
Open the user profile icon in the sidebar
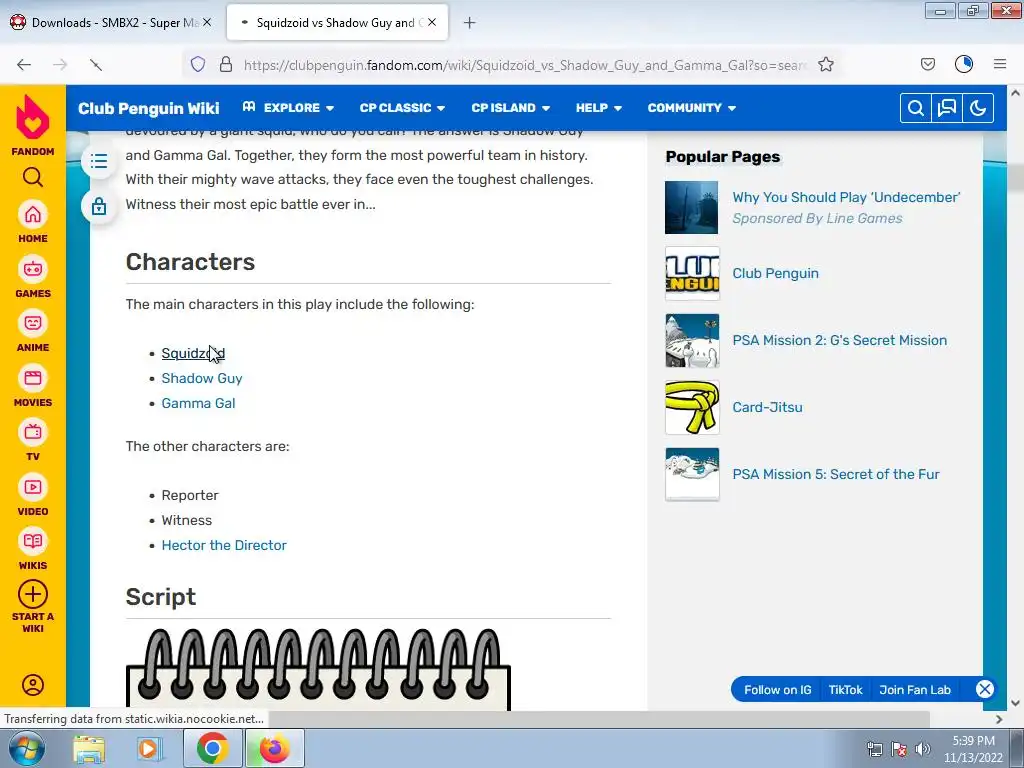[x=33, y=684]
